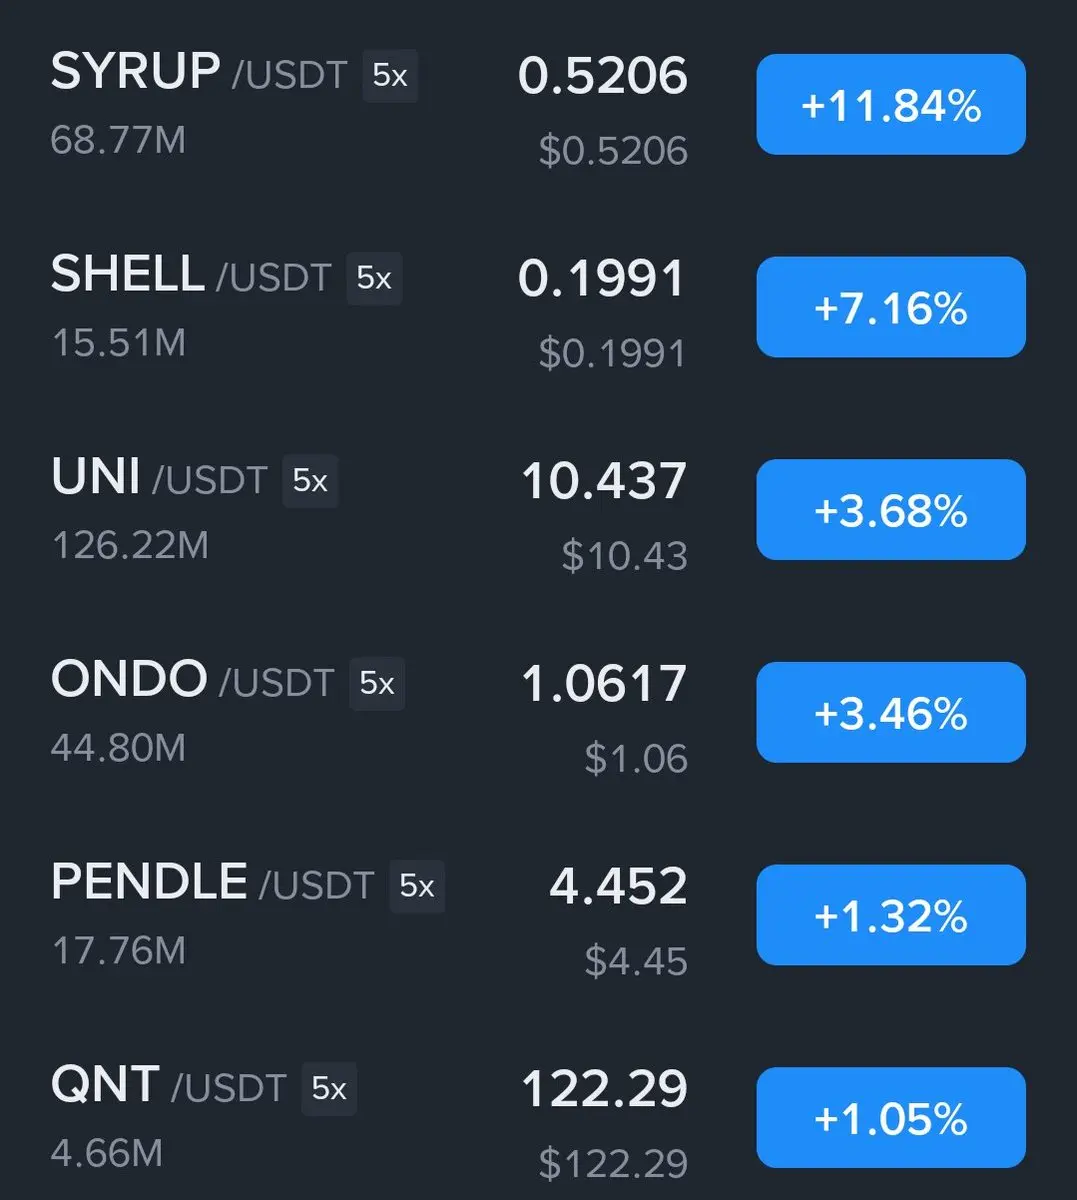The height and width of the screenshot is (1200, 1077).
Task: Open the QNT /USDT trading pair
Action: point(168,1085)
